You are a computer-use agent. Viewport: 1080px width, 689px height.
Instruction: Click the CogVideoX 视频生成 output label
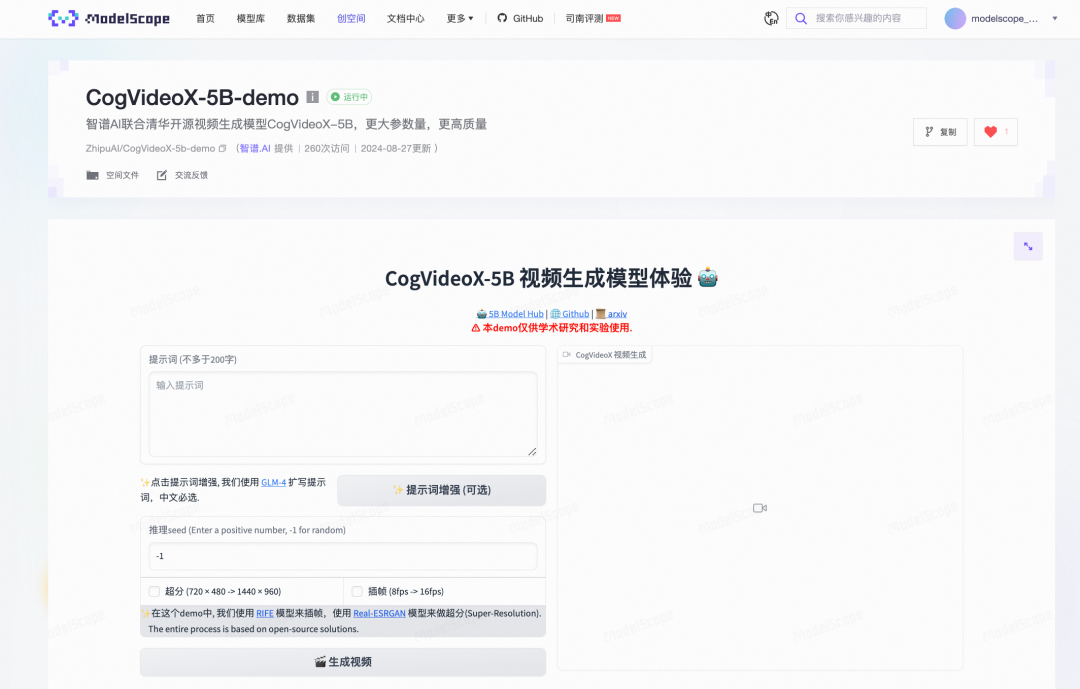604,355
